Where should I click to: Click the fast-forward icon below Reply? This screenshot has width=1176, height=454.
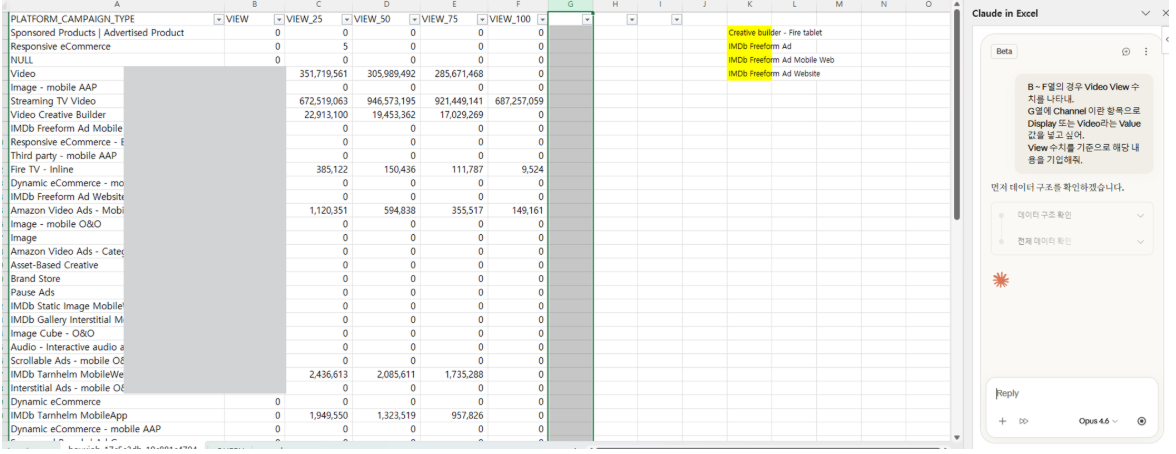click(x=1024, y=421)
